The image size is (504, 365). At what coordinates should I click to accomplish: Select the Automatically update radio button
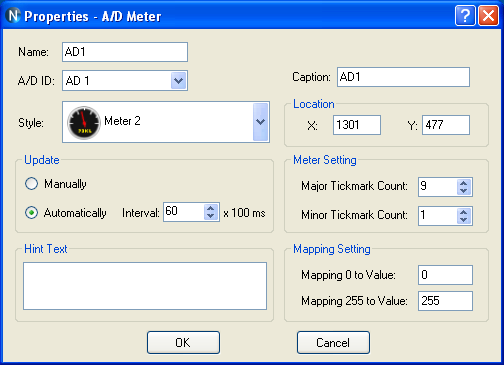pyautogui.click(x=32, y=213)
